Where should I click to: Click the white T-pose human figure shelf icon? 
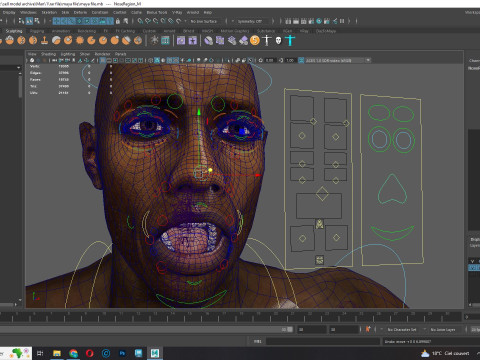(x=267, y=41)
